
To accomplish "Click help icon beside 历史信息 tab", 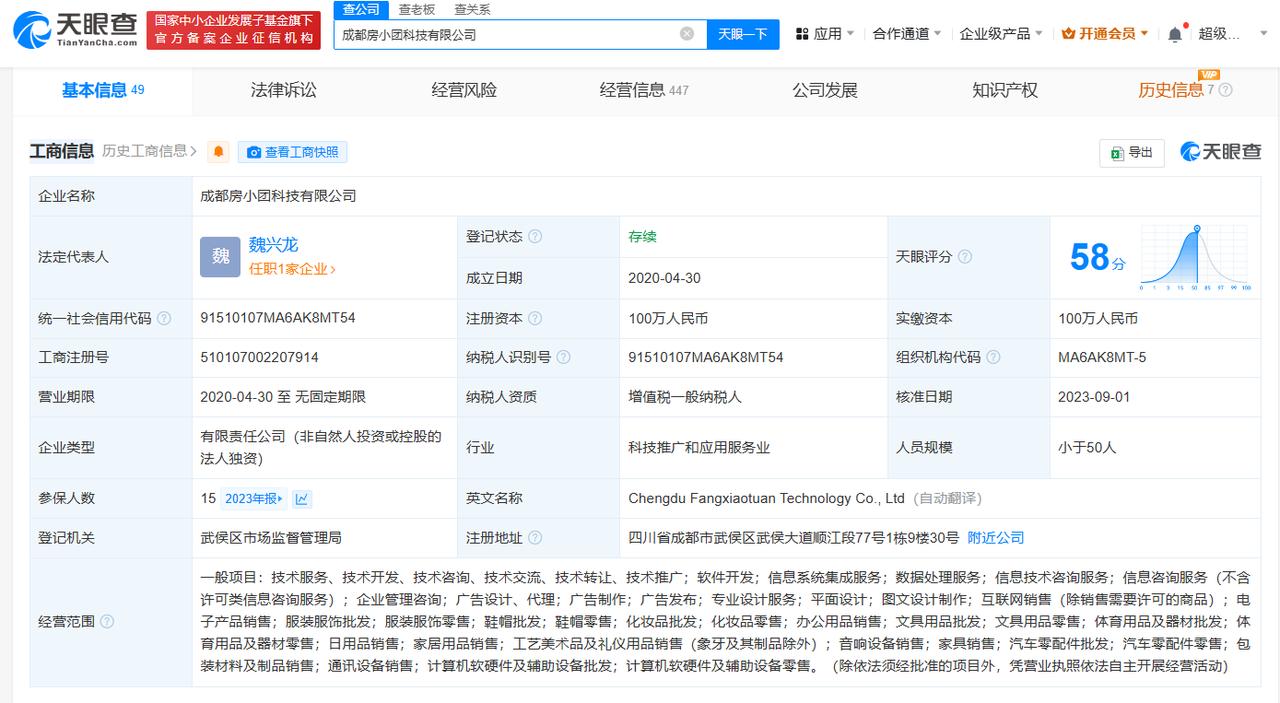I will tap(1226, 90).
